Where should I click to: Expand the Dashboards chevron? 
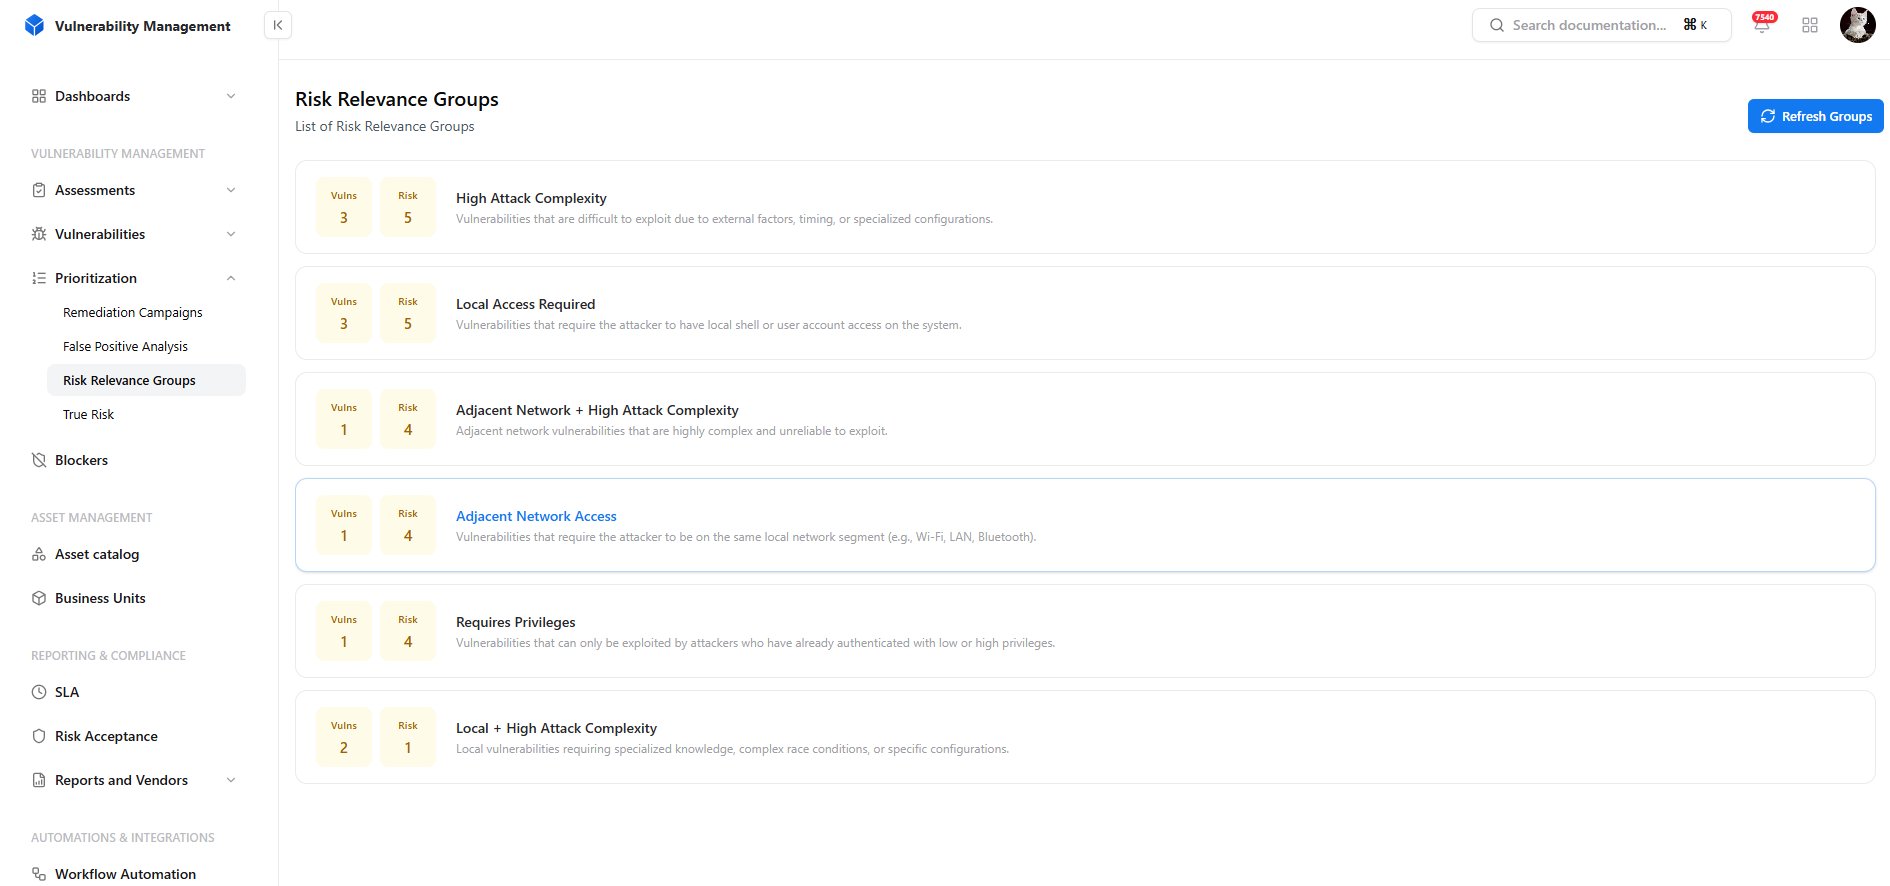tap(231, 96)
